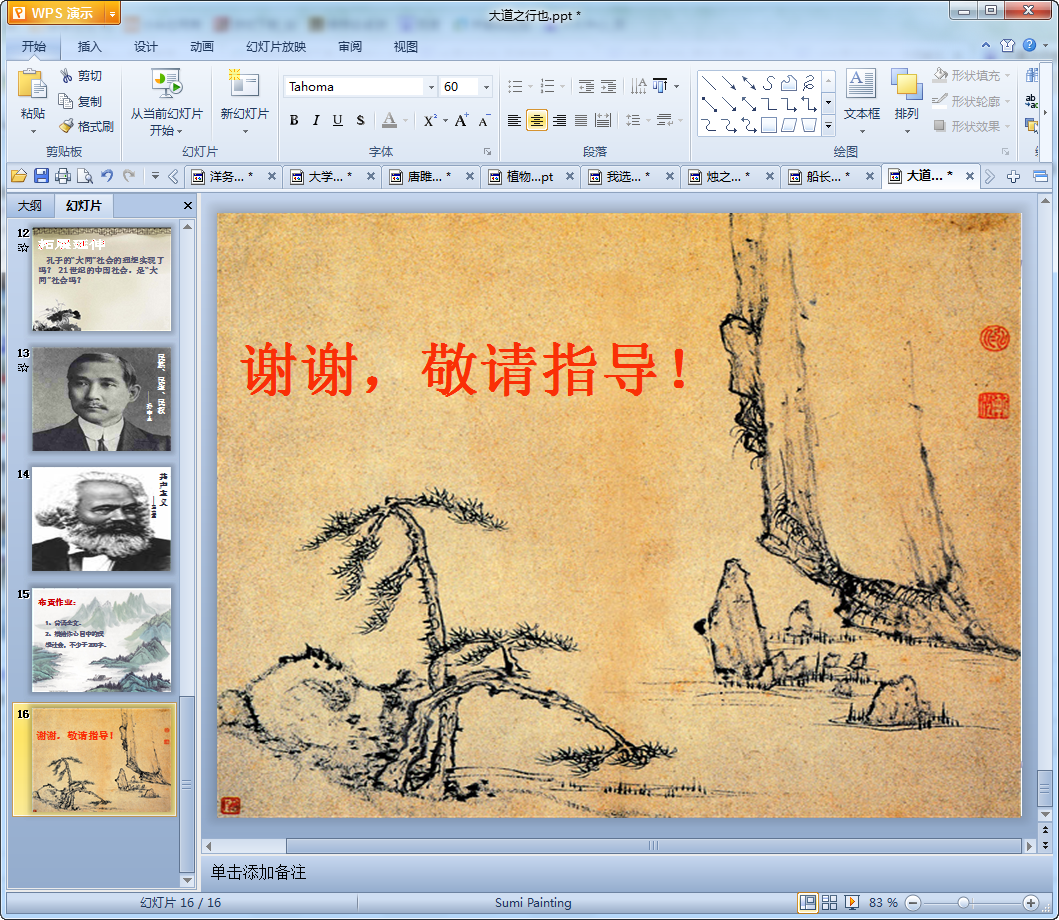Viewport: 1059px width, 920px height.
Task: Open the text box tool icon
Action: [861, 84]
